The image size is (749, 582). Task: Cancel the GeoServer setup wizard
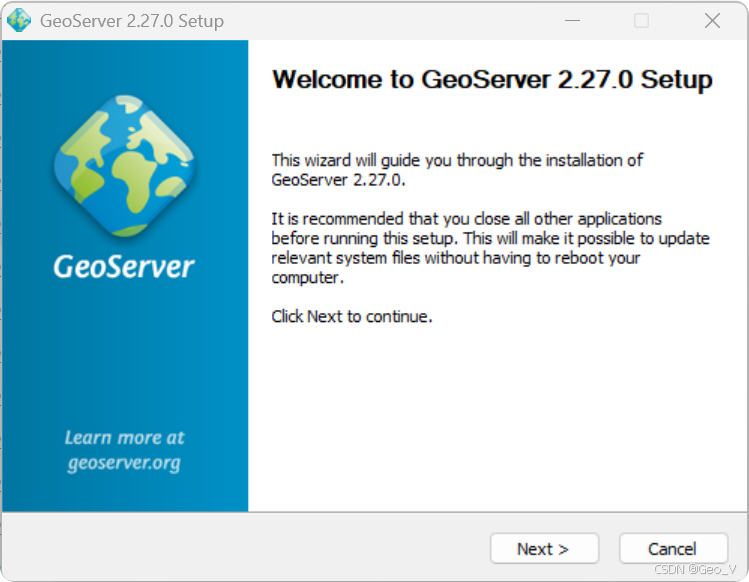[x=673, y=549]
